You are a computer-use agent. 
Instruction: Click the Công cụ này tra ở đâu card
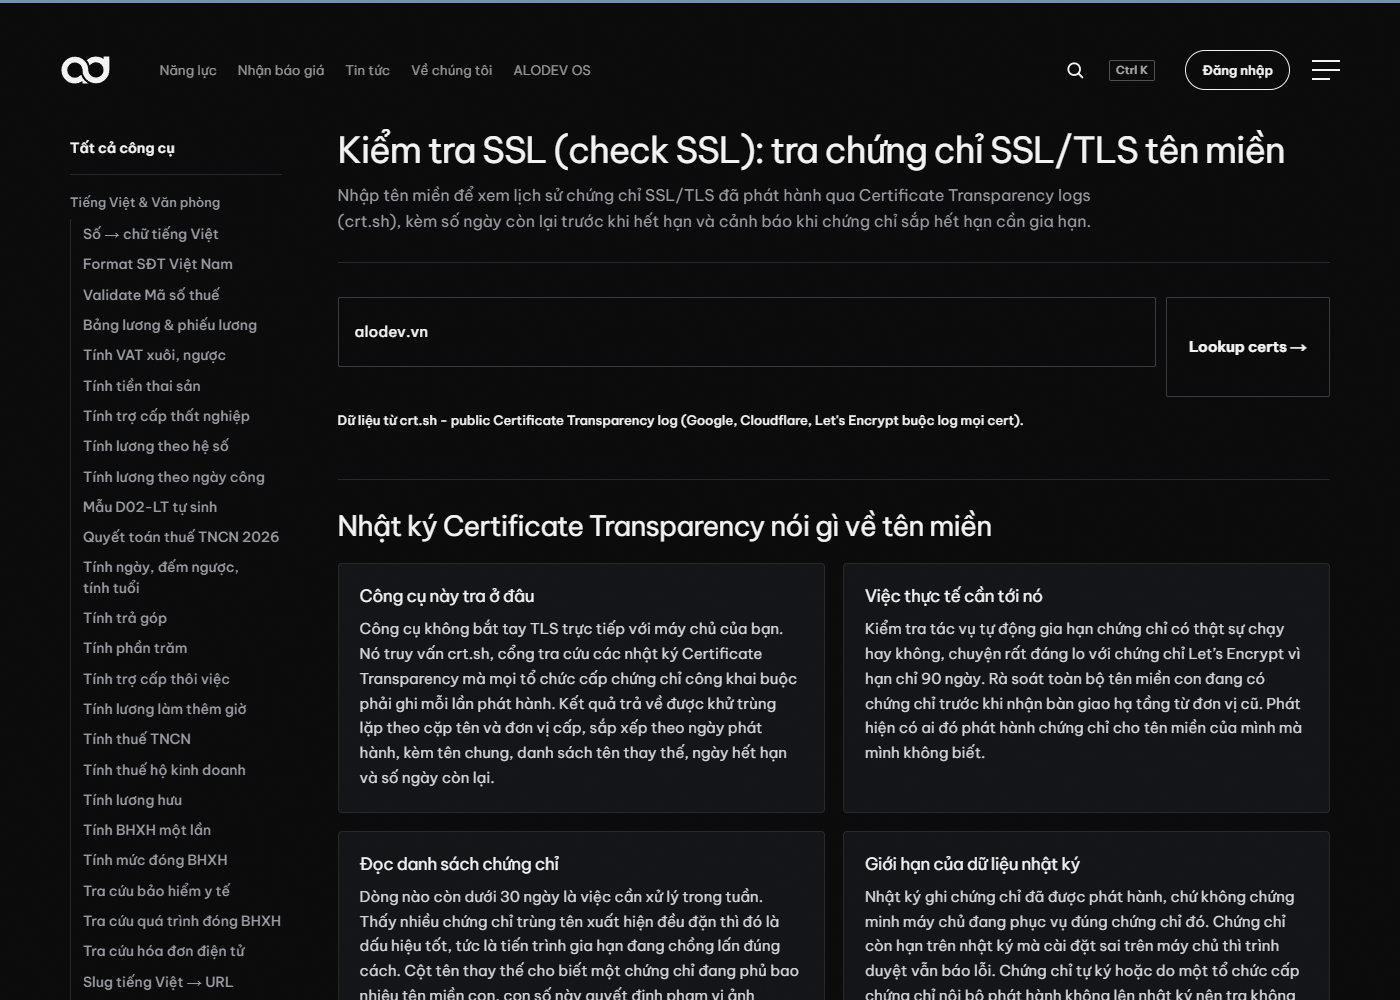pyautogui.click(x=581, y=688)
